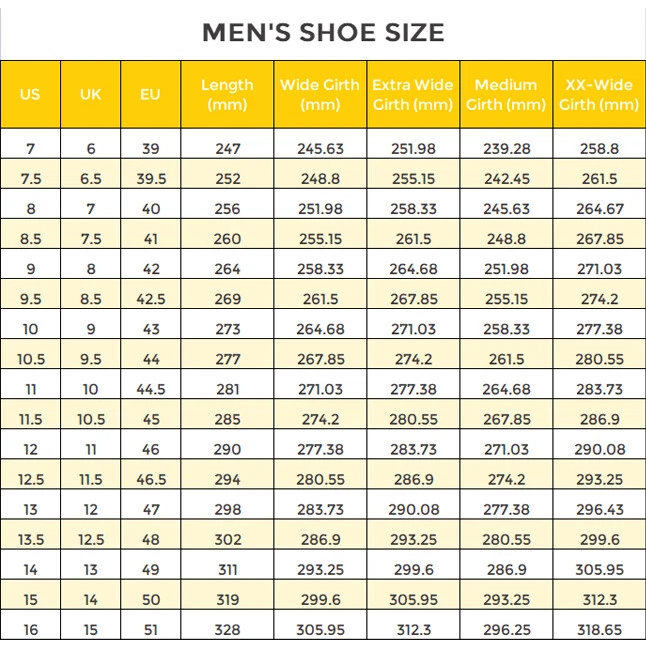
Task: Click US size 7 cell
Action: (30, 149)
